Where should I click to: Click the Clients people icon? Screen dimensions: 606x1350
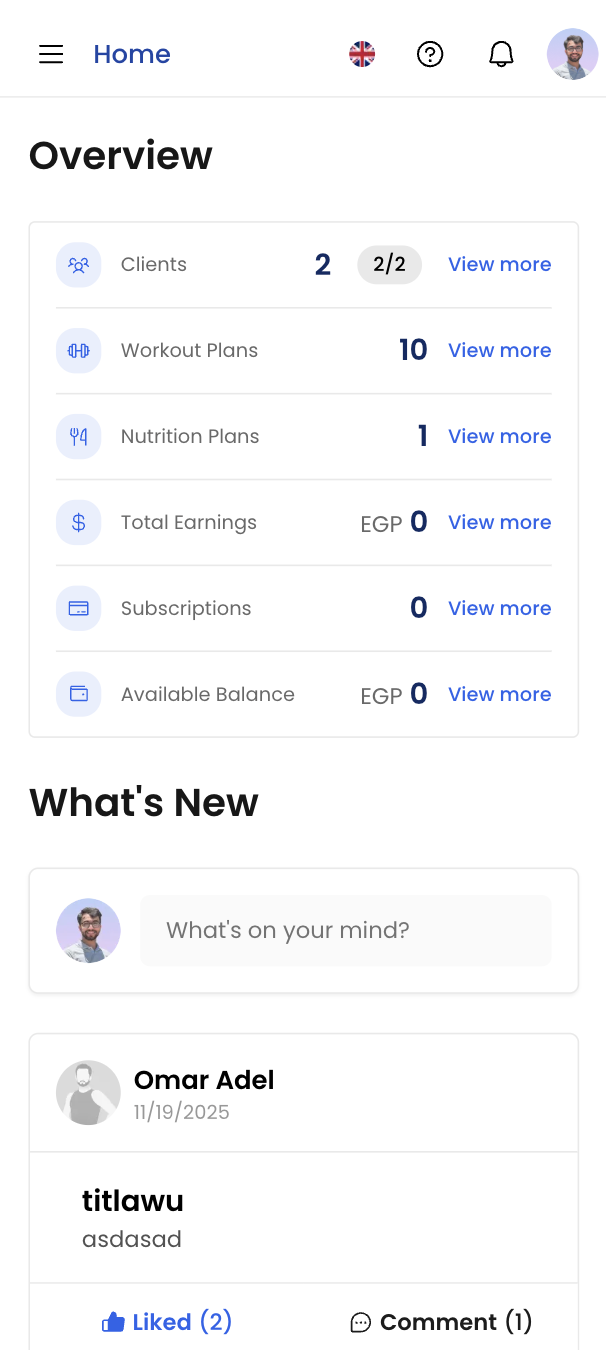tap(78, 265)
